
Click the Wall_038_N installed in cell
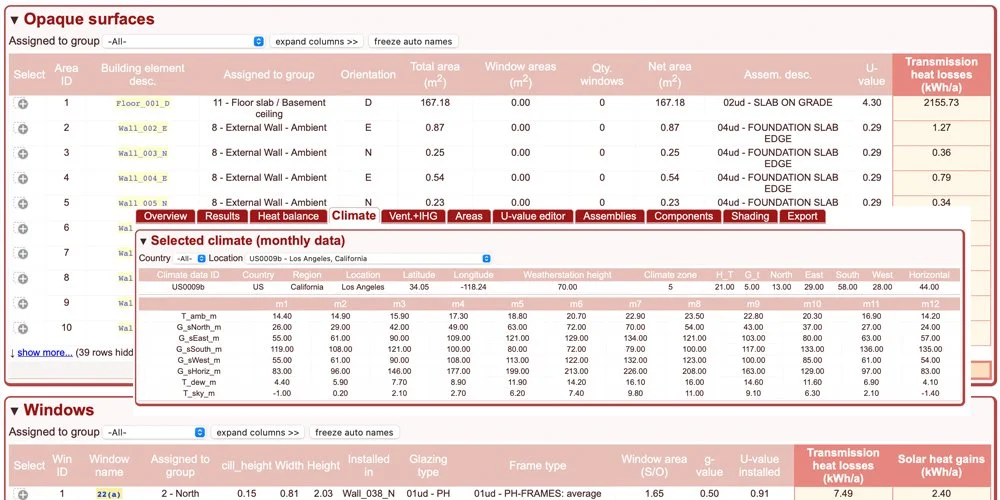pyautogui.click(x=369, y=494)
